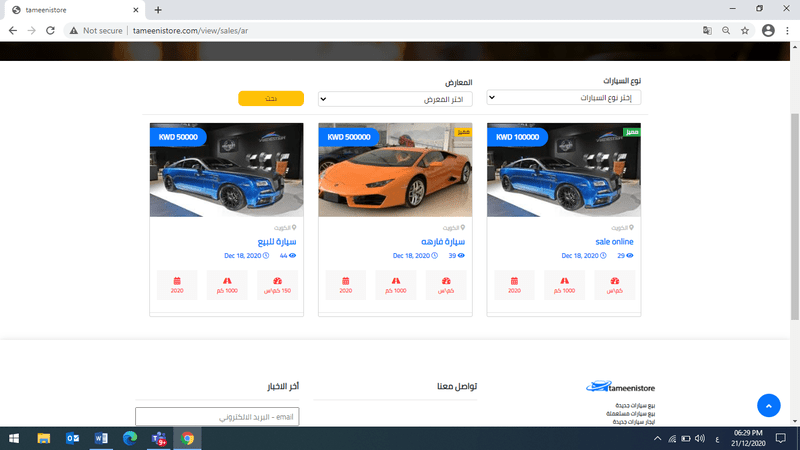Click the clock icon on the KWD 50000 card

[266, 256]
